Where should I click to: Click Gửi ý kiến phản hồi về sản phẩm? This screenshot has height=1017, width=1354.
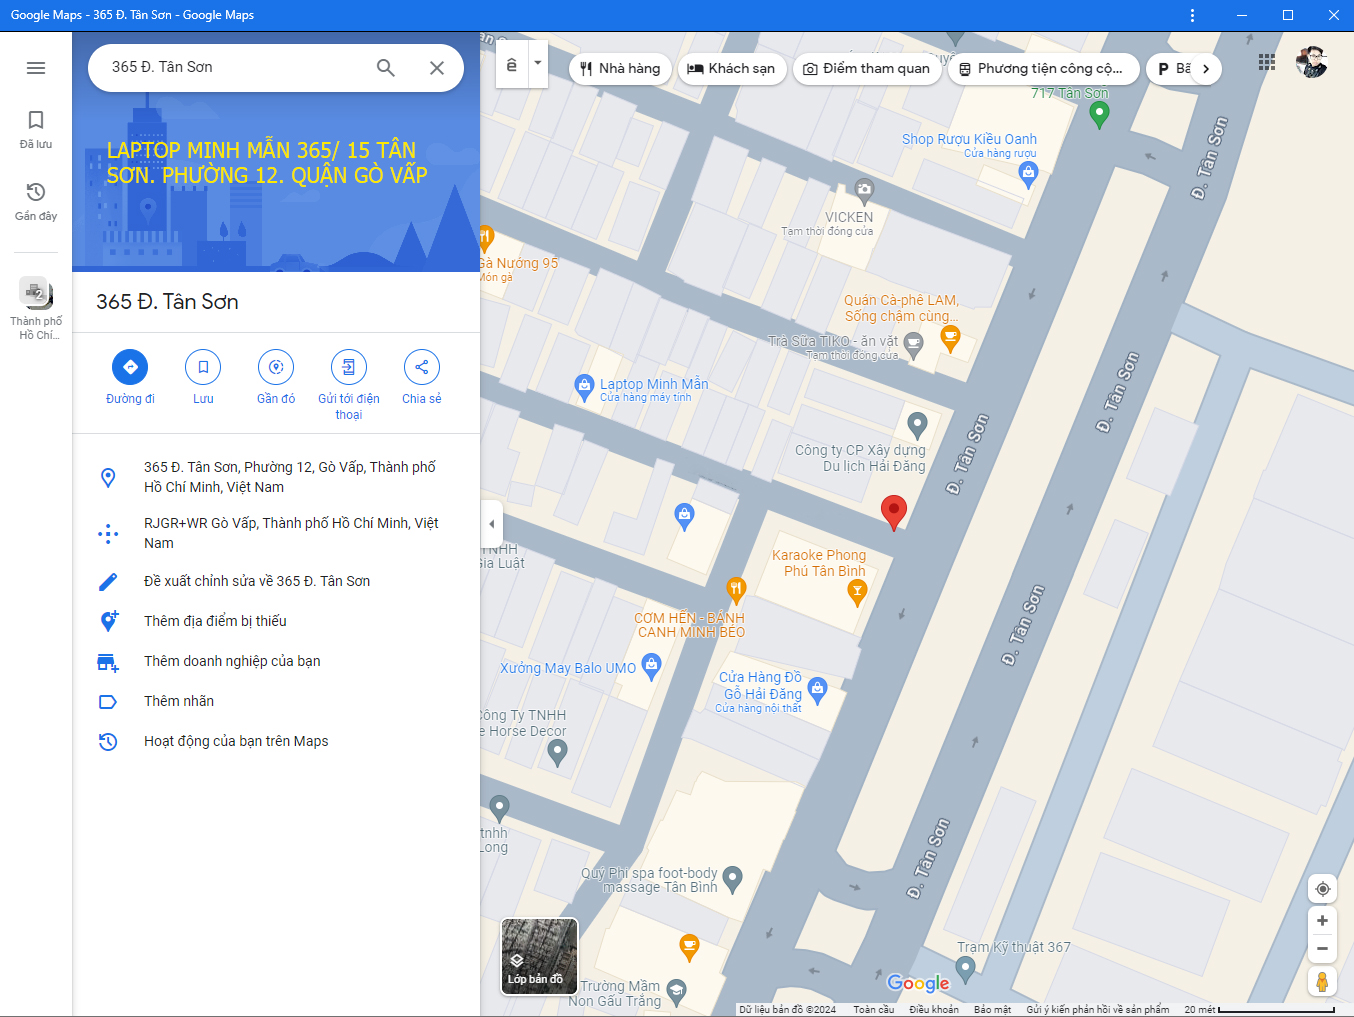[1097, 1009]
